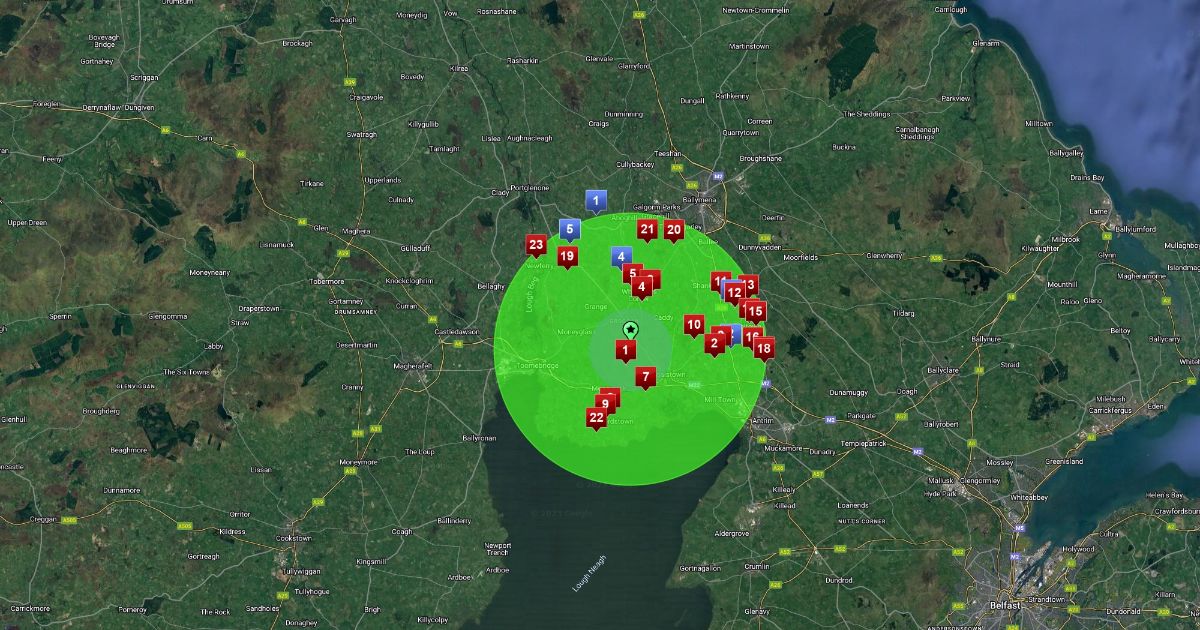Open red marker number 10
This screenshot has height=630, width=1200.
[693, 324]
